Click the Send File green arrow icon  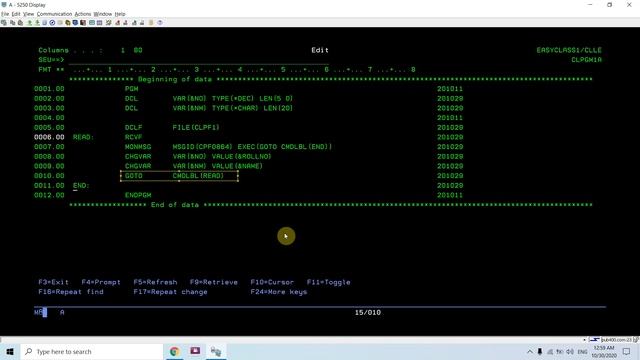pyautogui.click(x=29, y=22)
